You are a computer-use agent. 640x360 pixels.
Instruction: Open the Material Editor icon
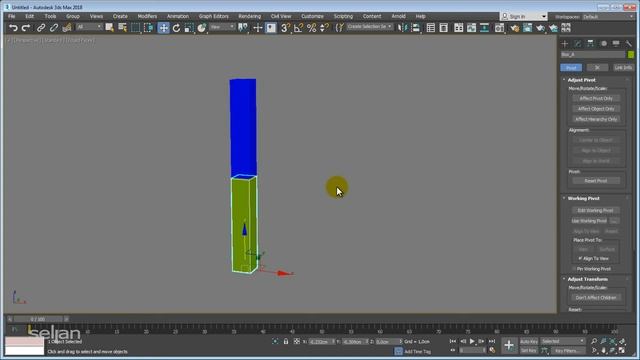click(499, 28)
